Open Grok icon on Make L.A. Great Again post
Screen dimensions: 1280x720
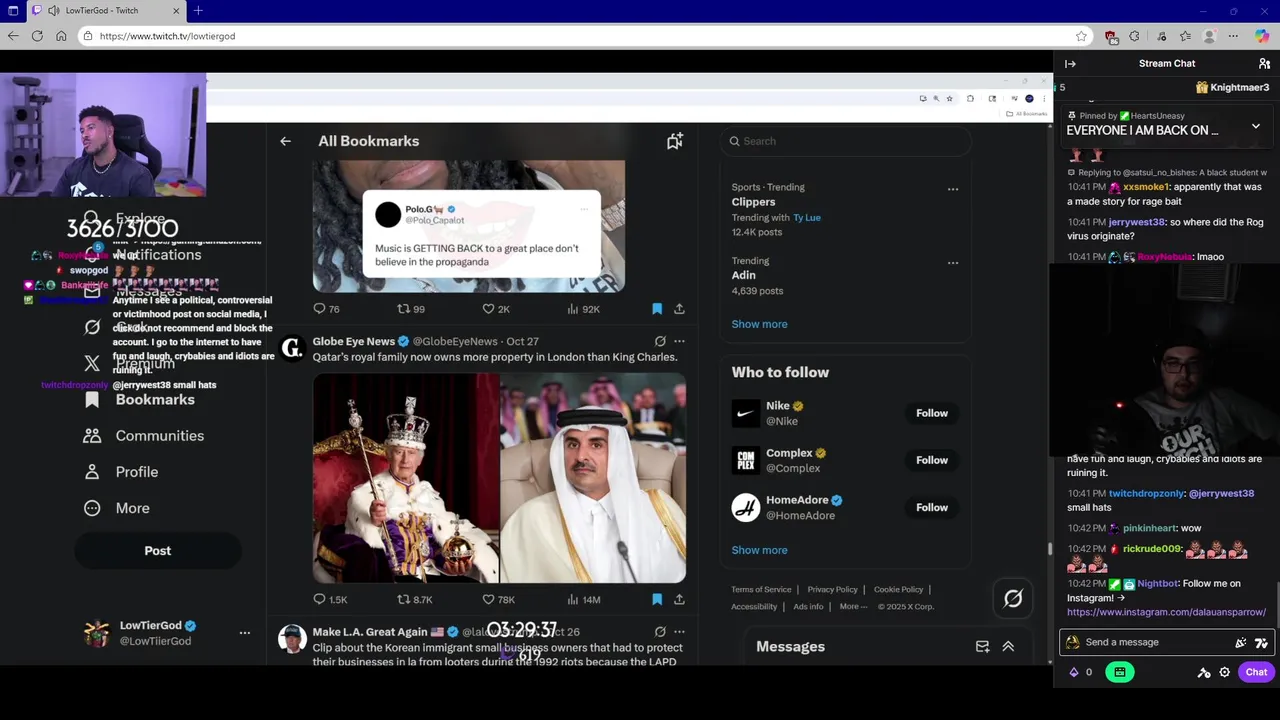(660, 632)
